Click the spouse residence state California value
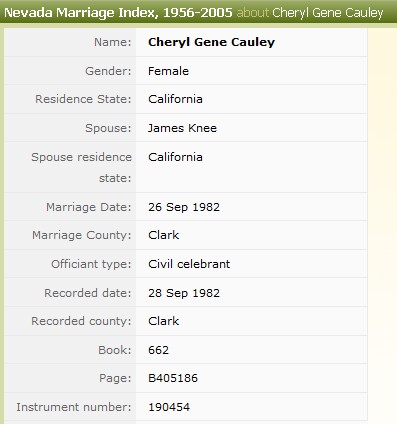 coord(175,157)
